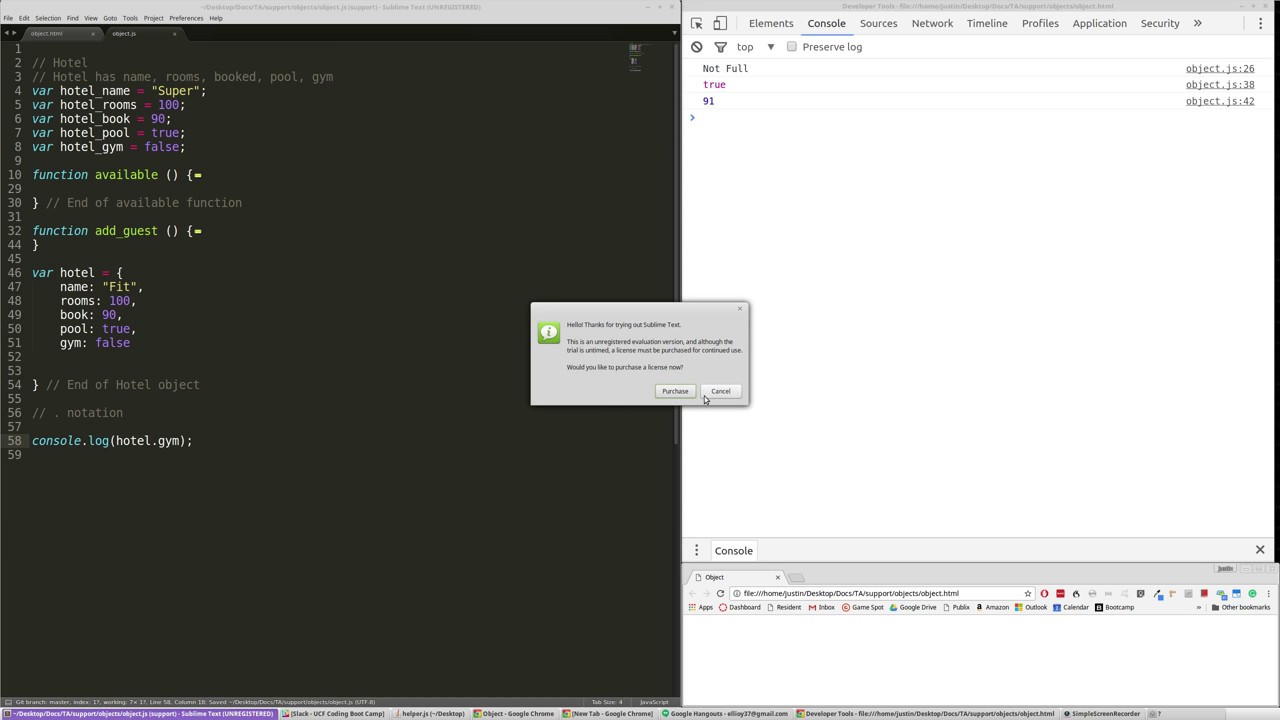Open the Bootcamp bookmark
The width and height of the screenshot is (1280, 720).
point(1115,607)
